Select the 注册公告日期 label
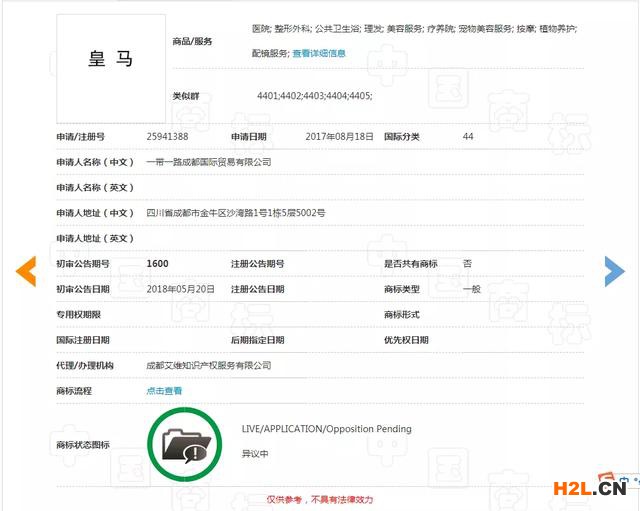The height and width of the screenshot is (511, 640). 258,289
